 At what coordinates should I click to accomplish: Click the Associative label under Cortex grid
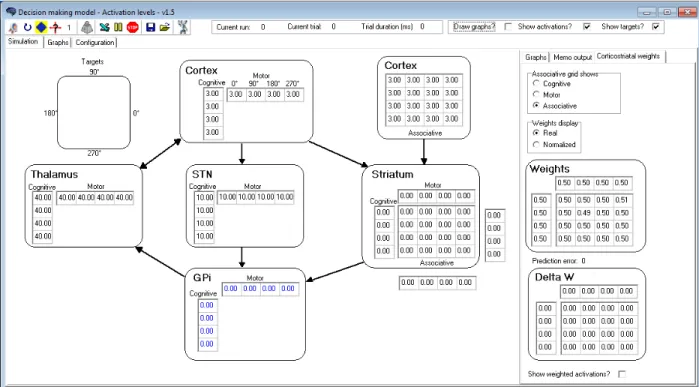coord(425,133)
